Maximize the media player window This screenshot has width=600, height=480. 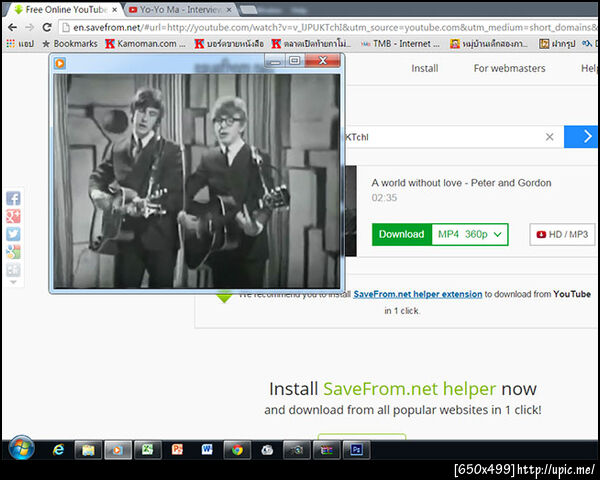click(x=295, y=61)
